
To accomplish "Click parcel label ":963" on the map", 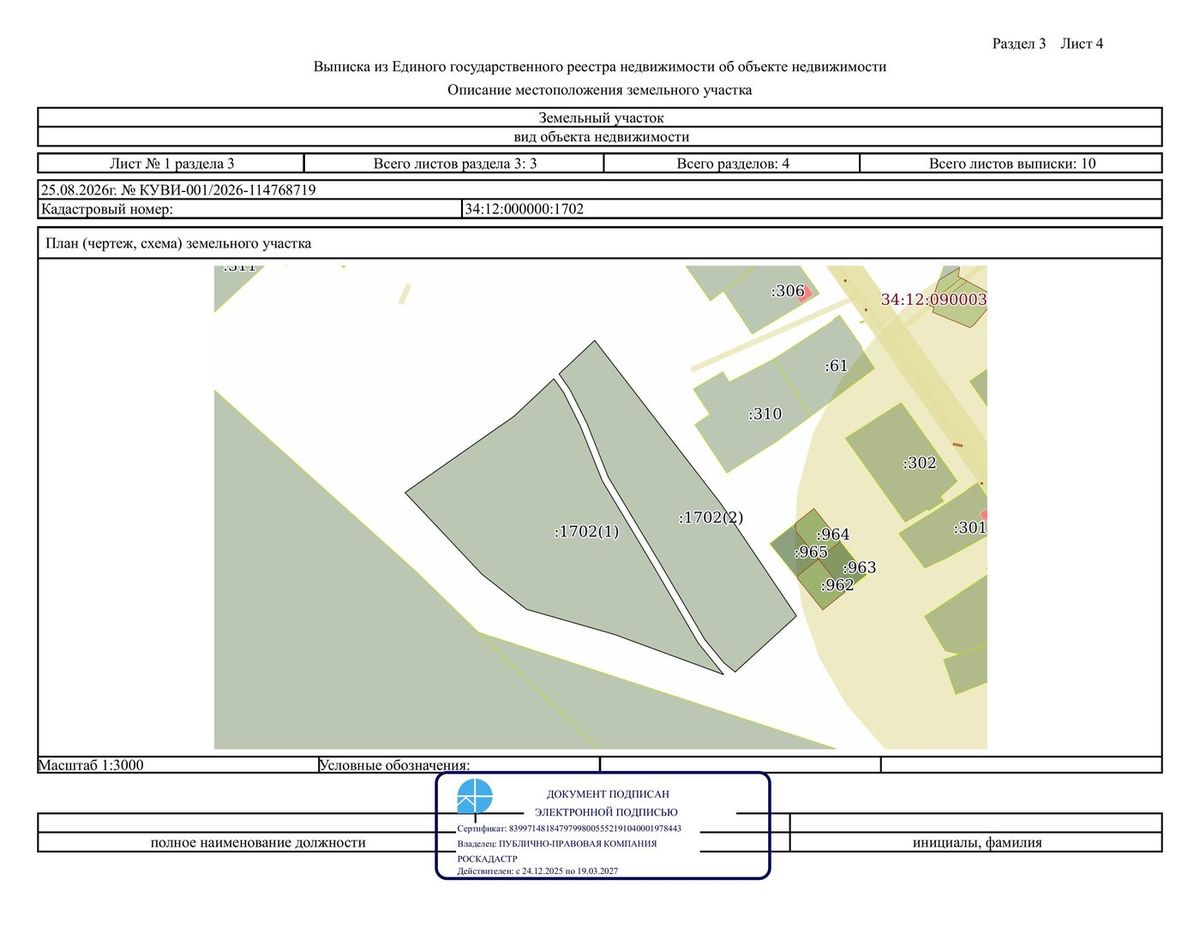I will 859,568.
